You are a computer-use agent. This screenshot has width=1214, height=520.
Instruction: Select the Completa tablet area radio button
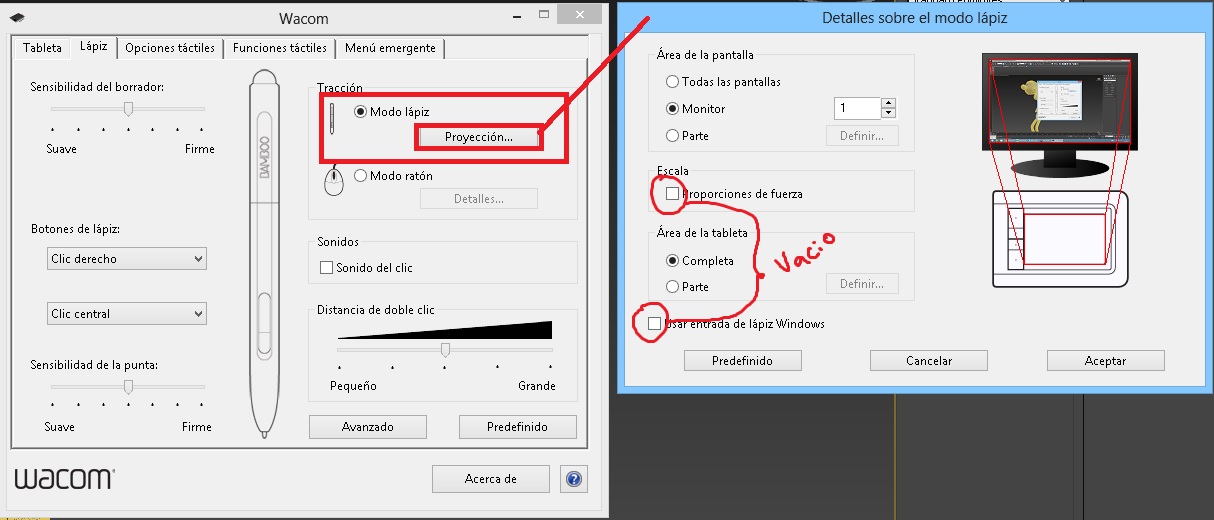[x=672, y=261]
